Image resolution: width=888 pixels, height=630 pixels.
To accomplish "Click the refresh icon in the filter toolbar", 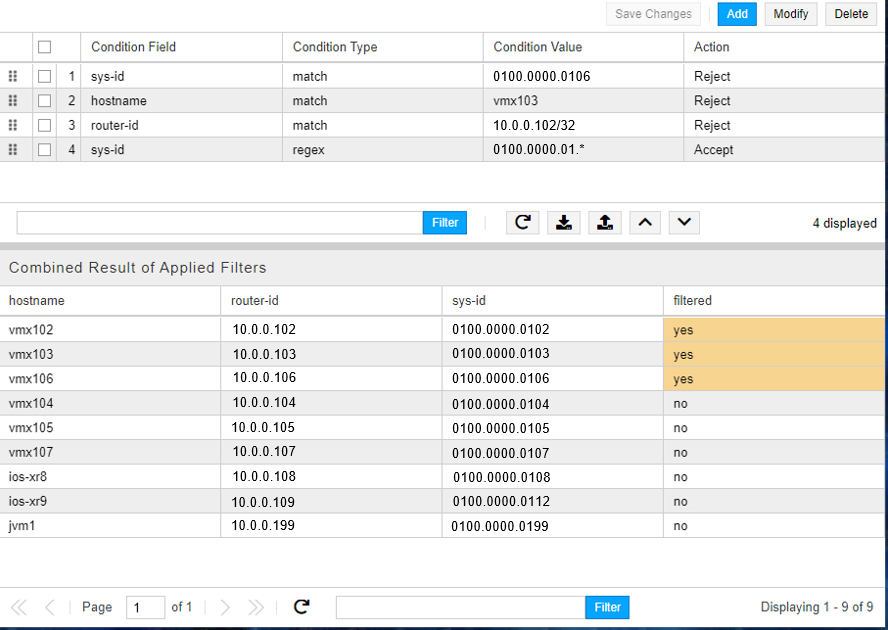I will (x=522, y=223).
